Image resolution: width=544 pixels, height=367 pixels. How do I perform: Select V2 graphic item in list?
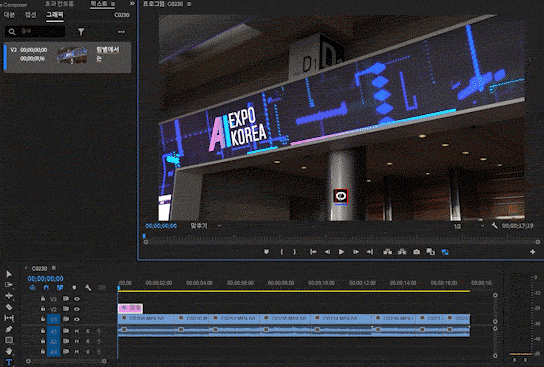tap(67, 57)
